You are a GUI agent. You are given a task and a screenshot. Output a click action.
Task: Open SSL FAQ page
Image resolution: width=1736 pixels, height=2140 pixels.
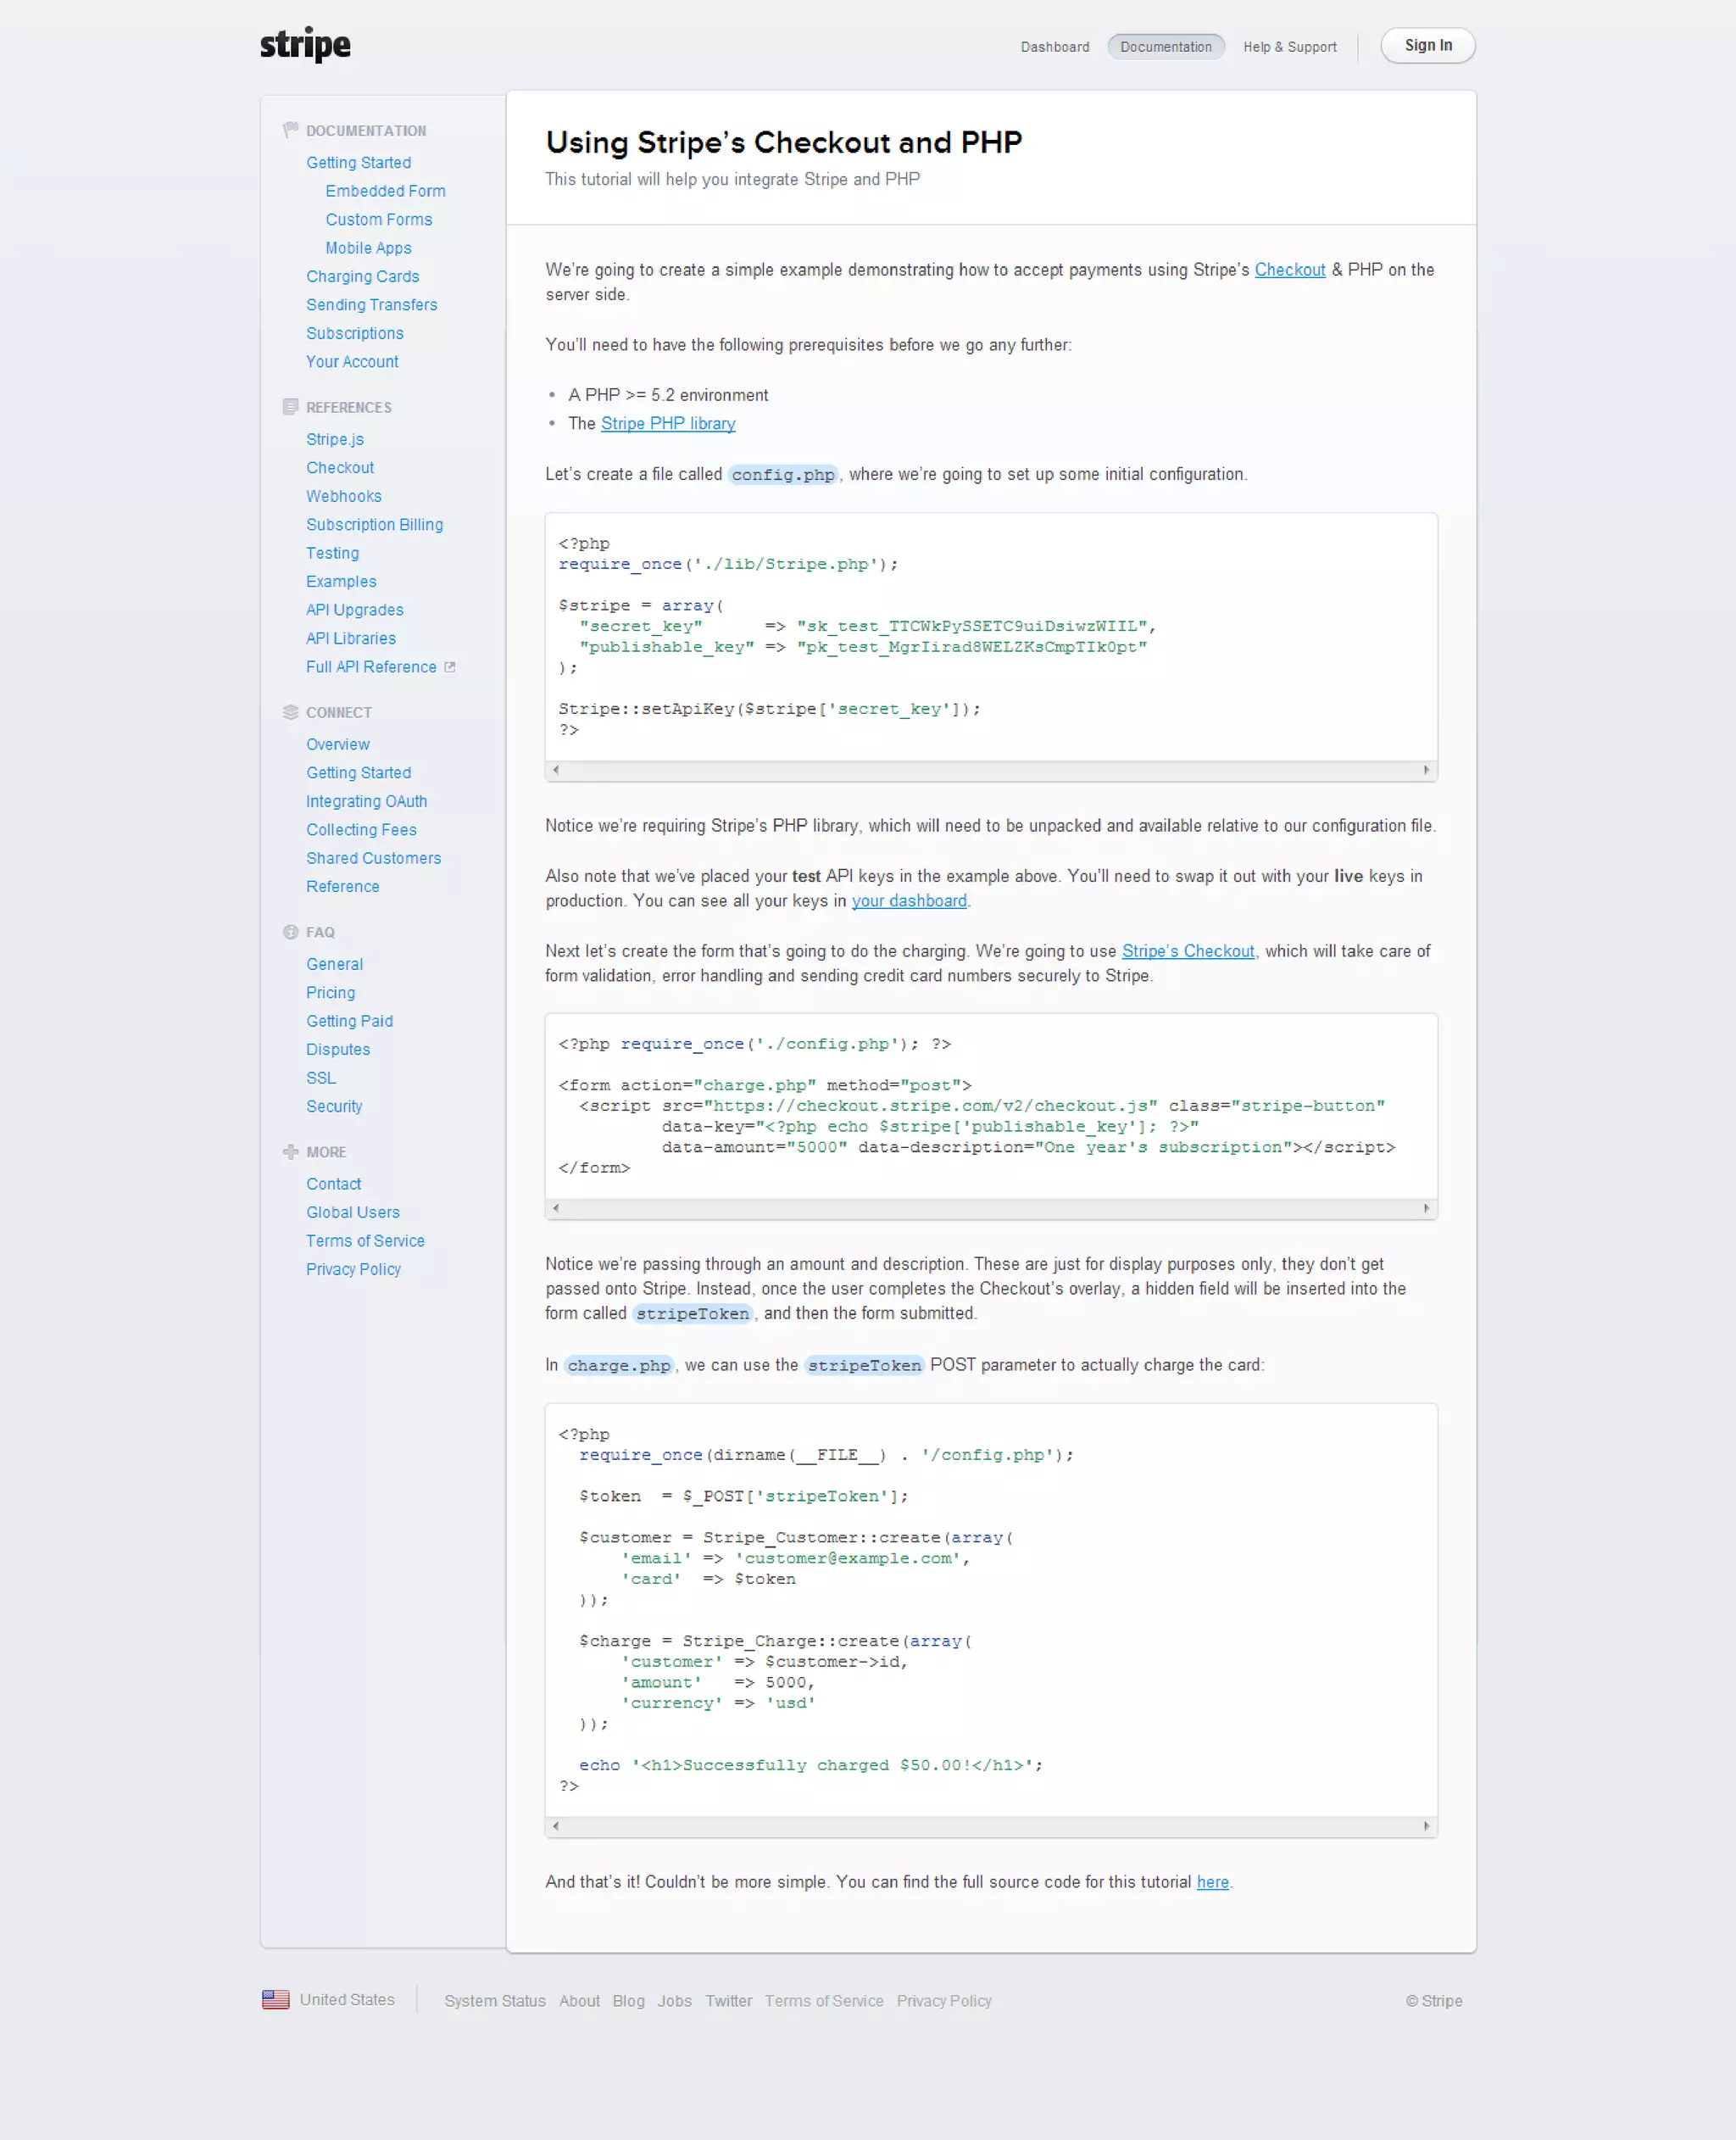point(321,1079)
